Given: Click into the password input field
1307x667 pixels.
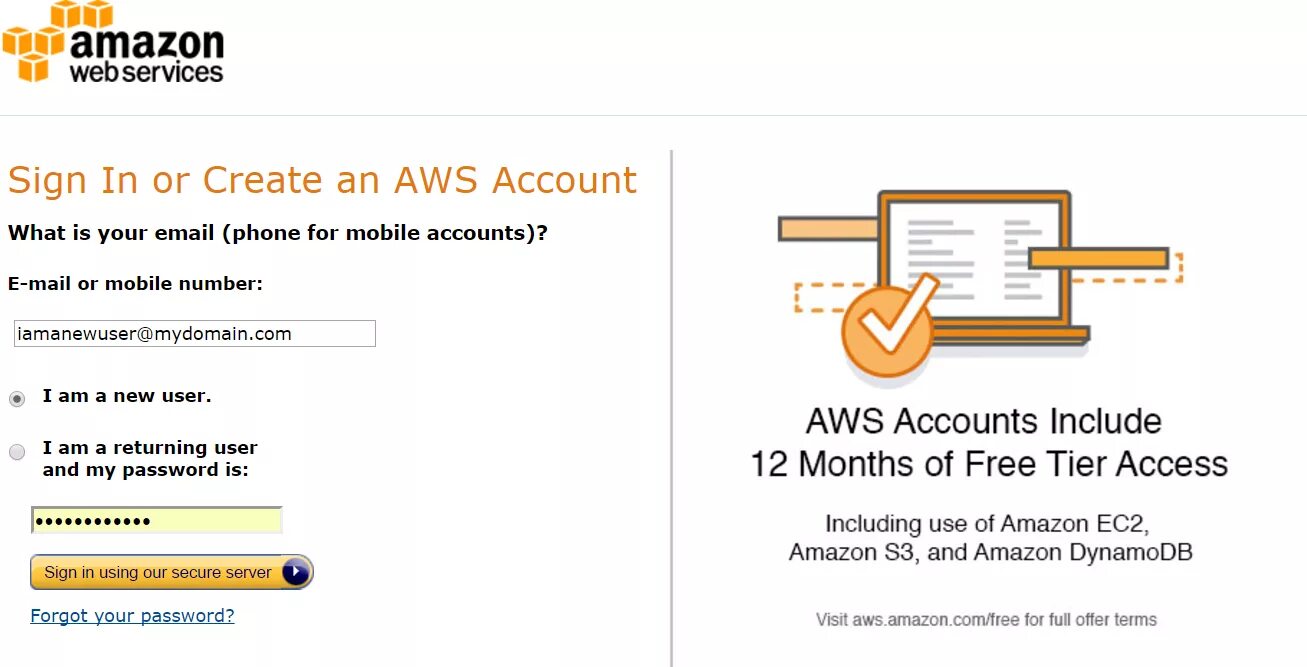Looking at the screenshot, I should pyautogui.click(x=157, y=521).
